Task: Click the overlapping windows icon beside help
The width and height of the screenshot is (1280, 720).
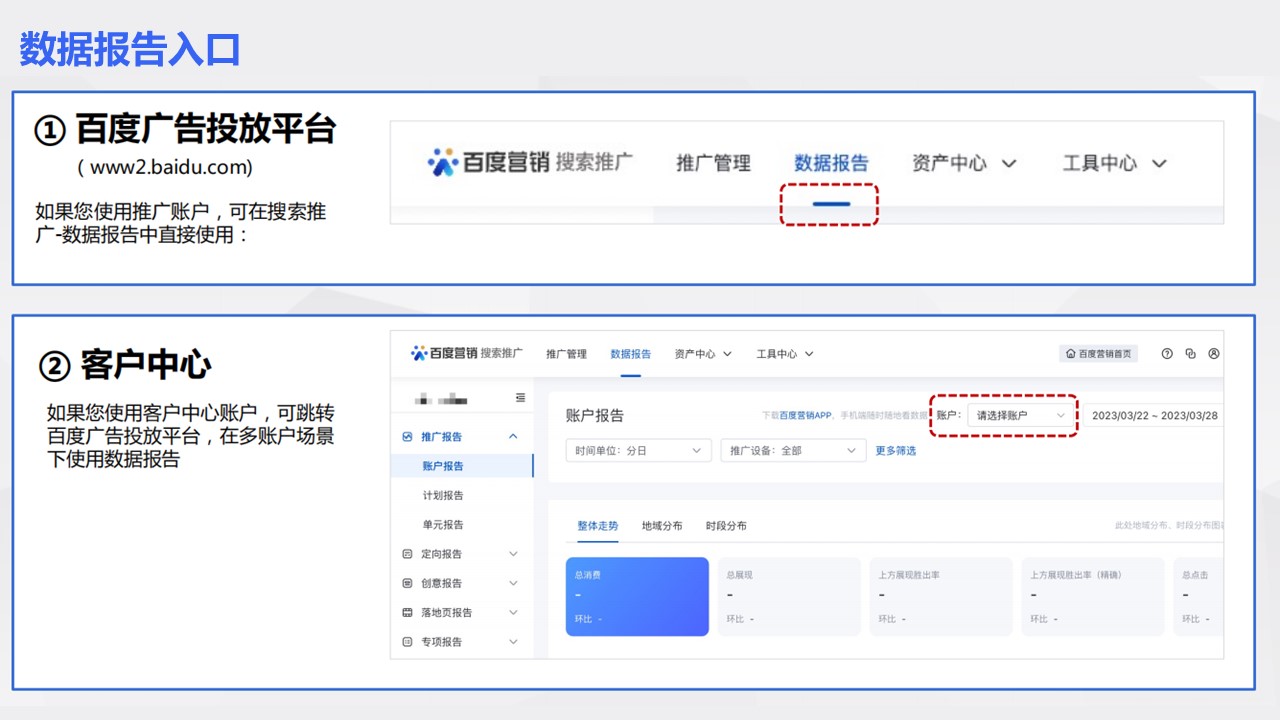Action: [1190, 354]
